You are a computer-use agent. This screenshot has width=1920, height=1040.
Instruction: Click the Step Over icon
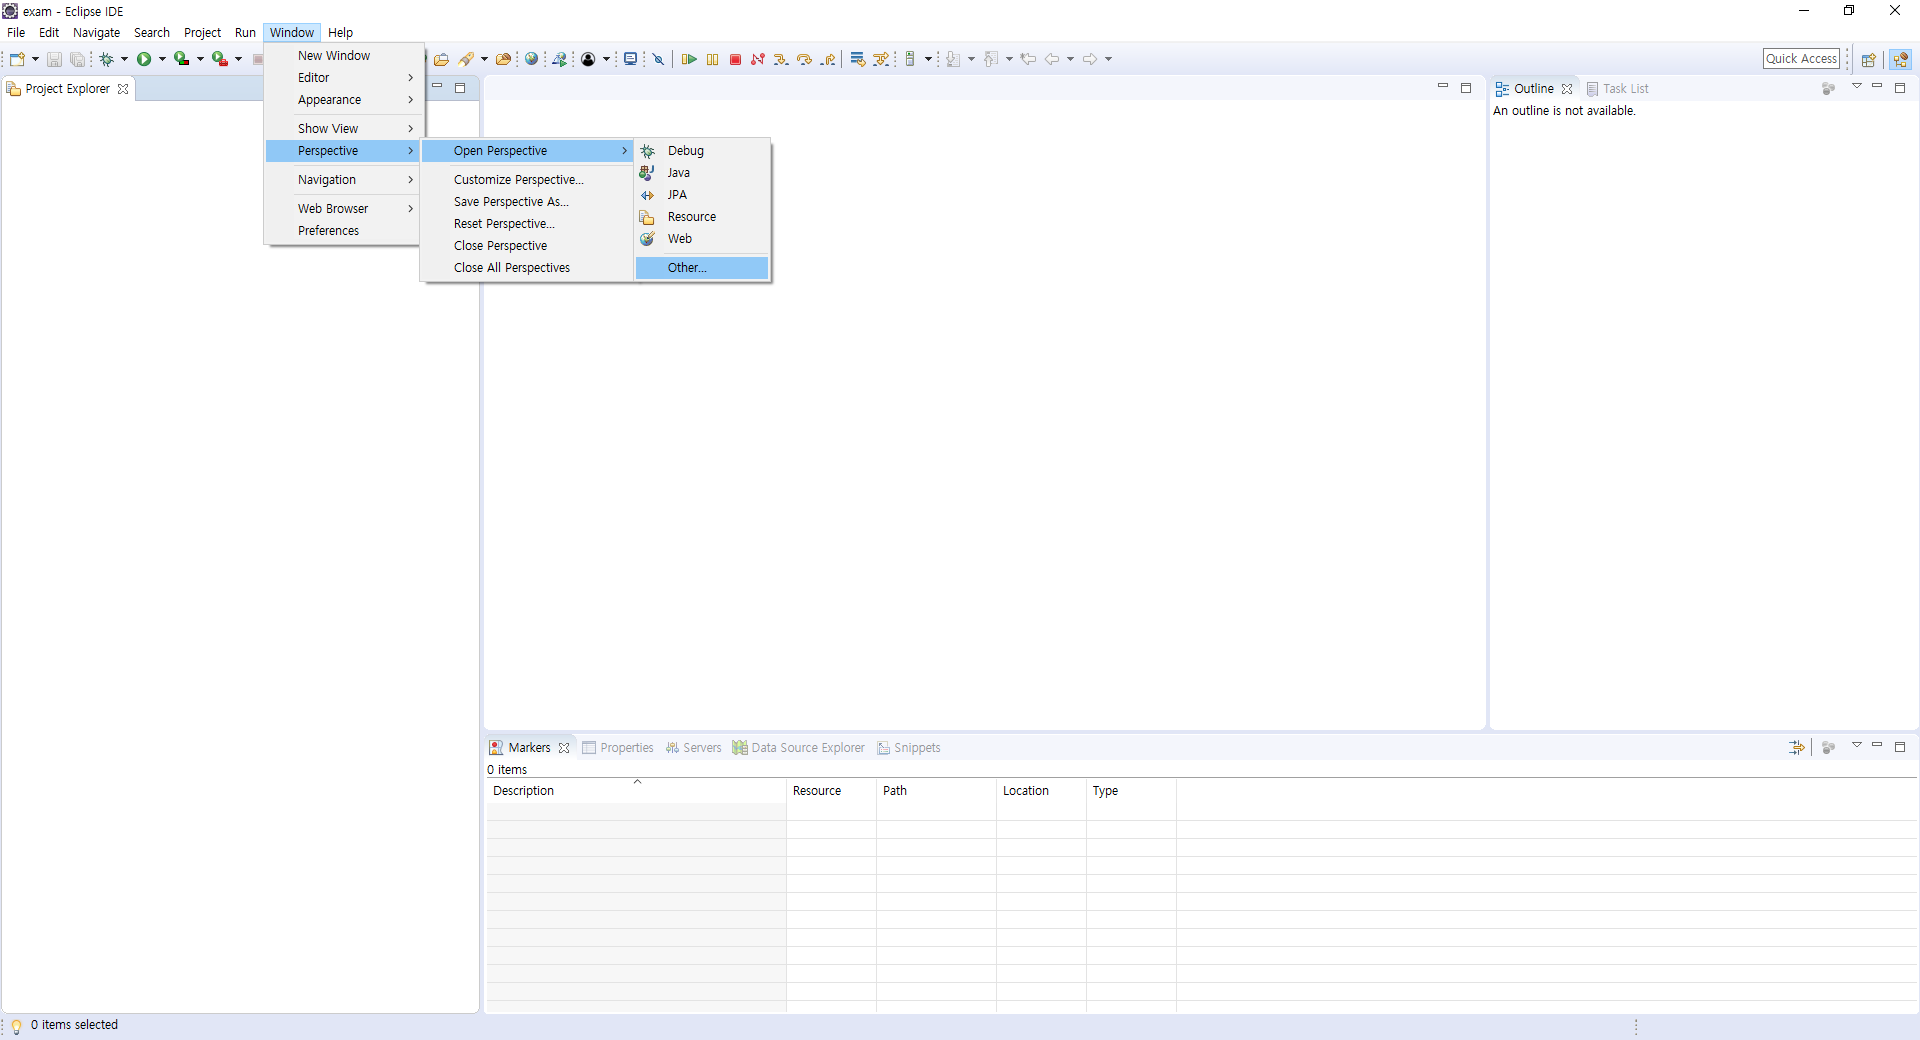click(804, 59)
